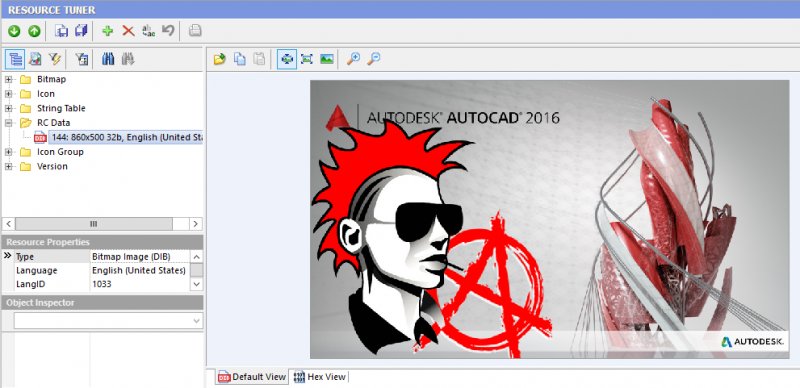Screen dimensions: 800x388
Task: Click tree horizontal scrollbar right arrow
Action: (x=196, y=224)
